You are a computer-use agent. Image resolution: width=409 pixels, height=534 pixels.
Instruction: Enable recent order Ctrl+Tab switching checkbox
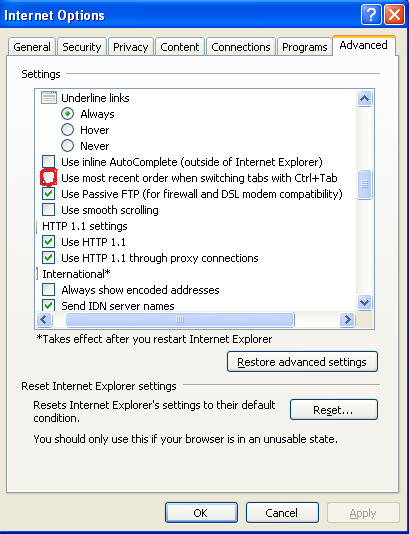point(48,178)
